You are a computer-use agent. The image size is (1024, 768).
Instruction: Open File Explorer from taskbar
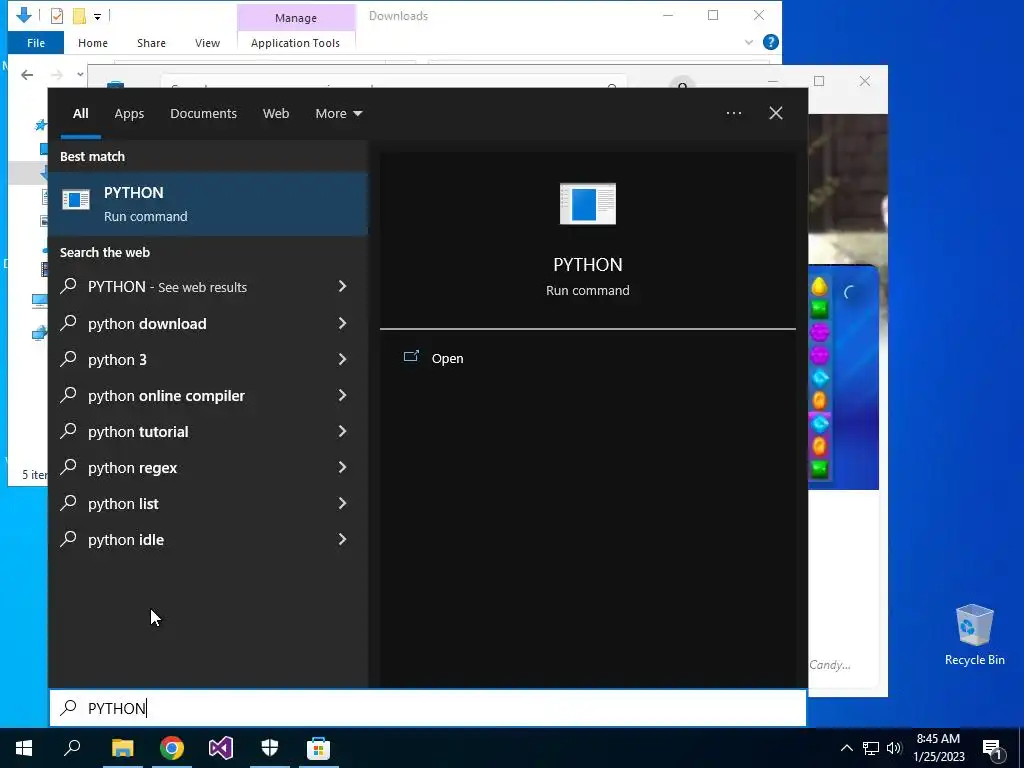[x=122, y=748]
